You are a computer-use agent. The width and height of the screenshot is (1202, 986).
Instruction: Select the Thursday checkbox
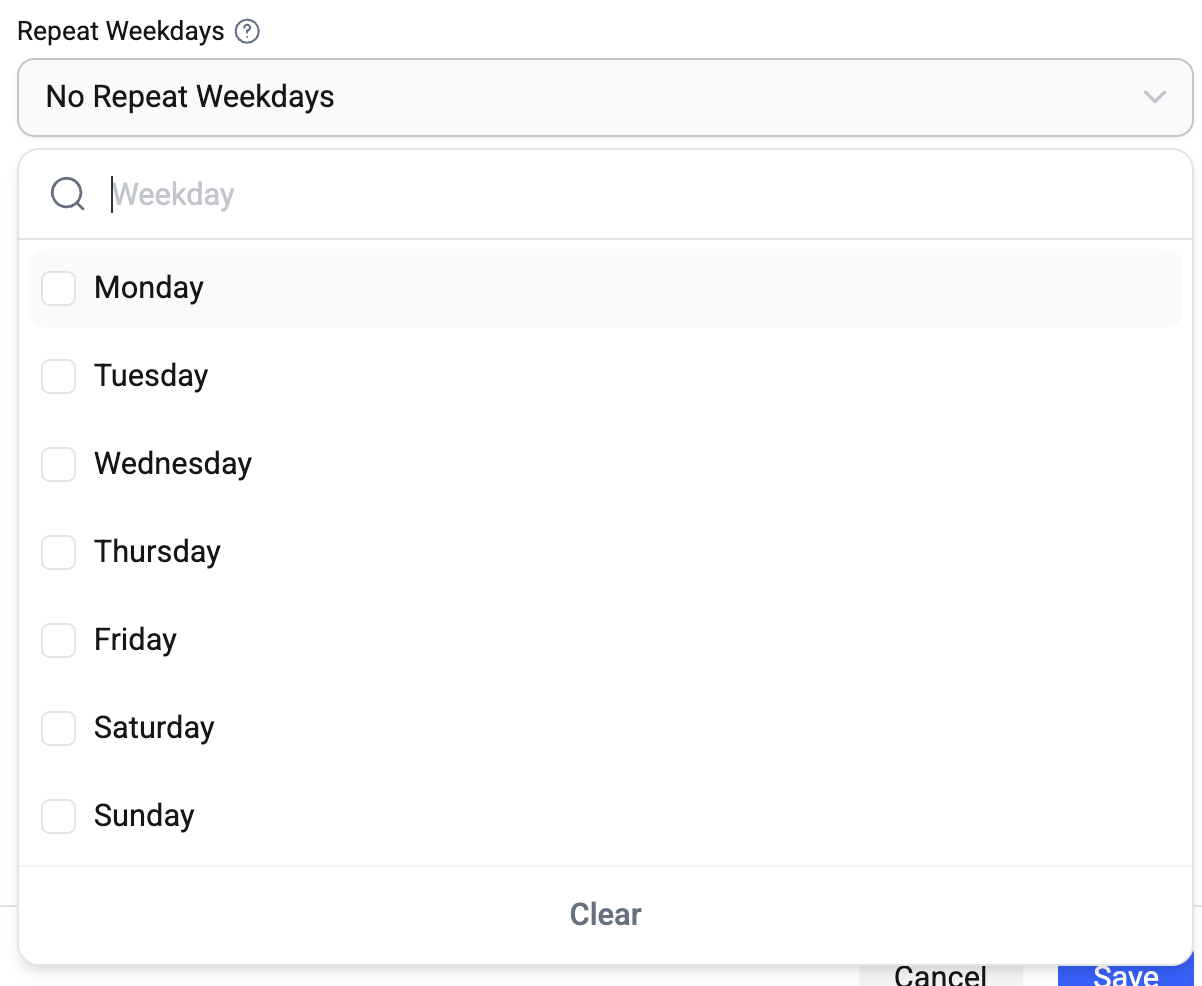click(59, 553)
